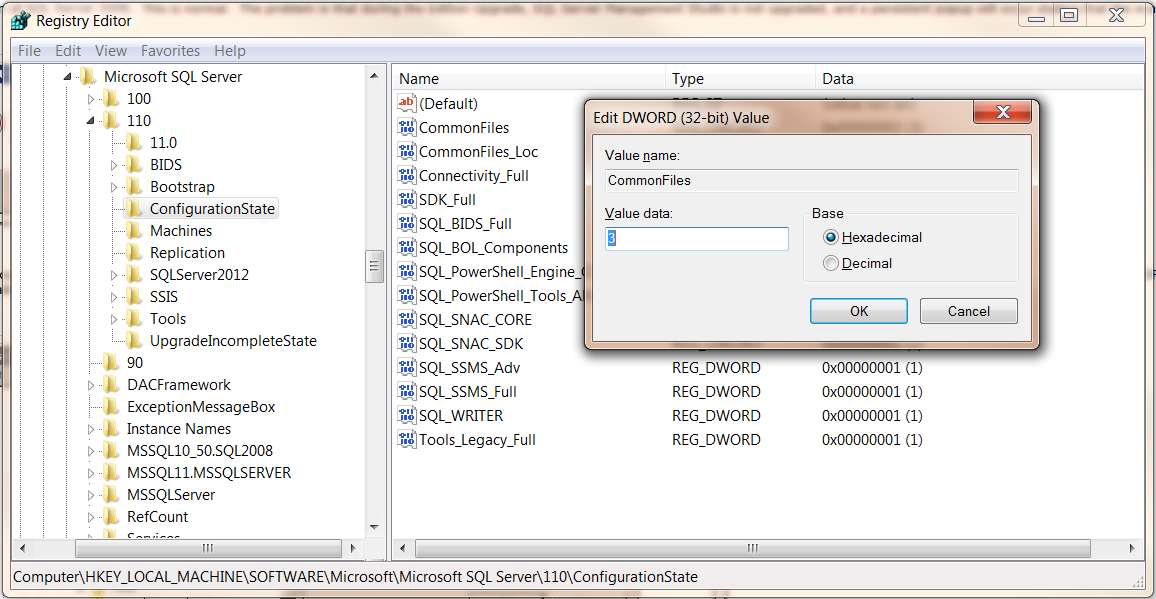Open the Help menu
Image resolution: width=1156 pixels, height=599 pixels.
pyautogui.click(x=230, y=51)
